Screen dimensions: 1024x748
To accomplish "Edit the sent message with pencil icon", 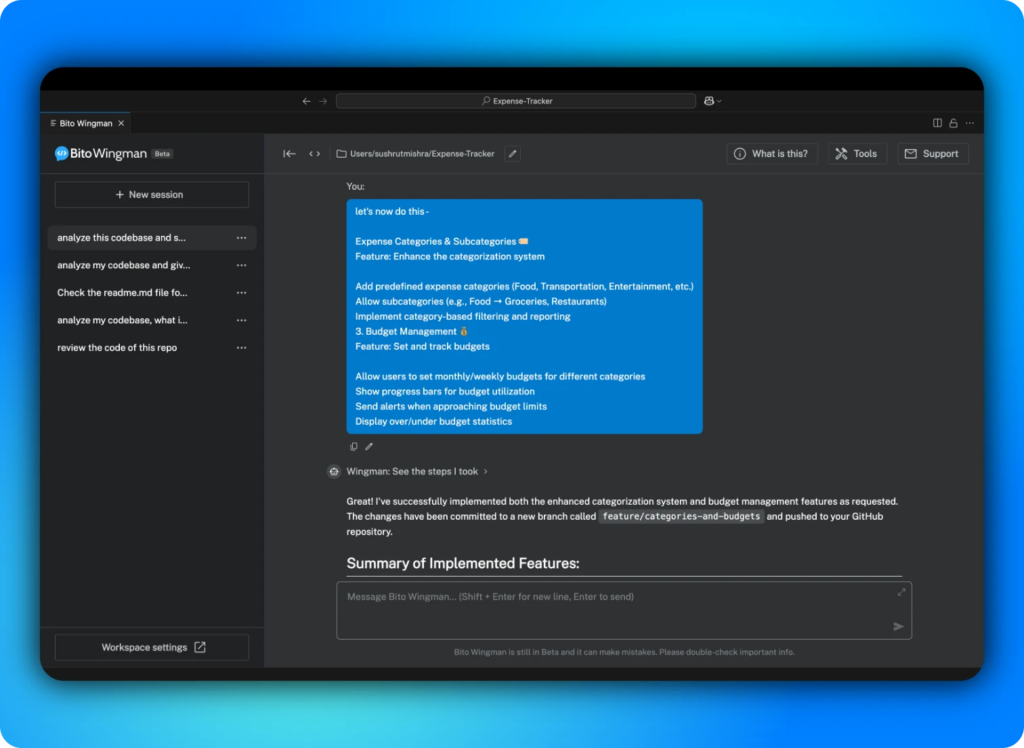I will 369,447.
